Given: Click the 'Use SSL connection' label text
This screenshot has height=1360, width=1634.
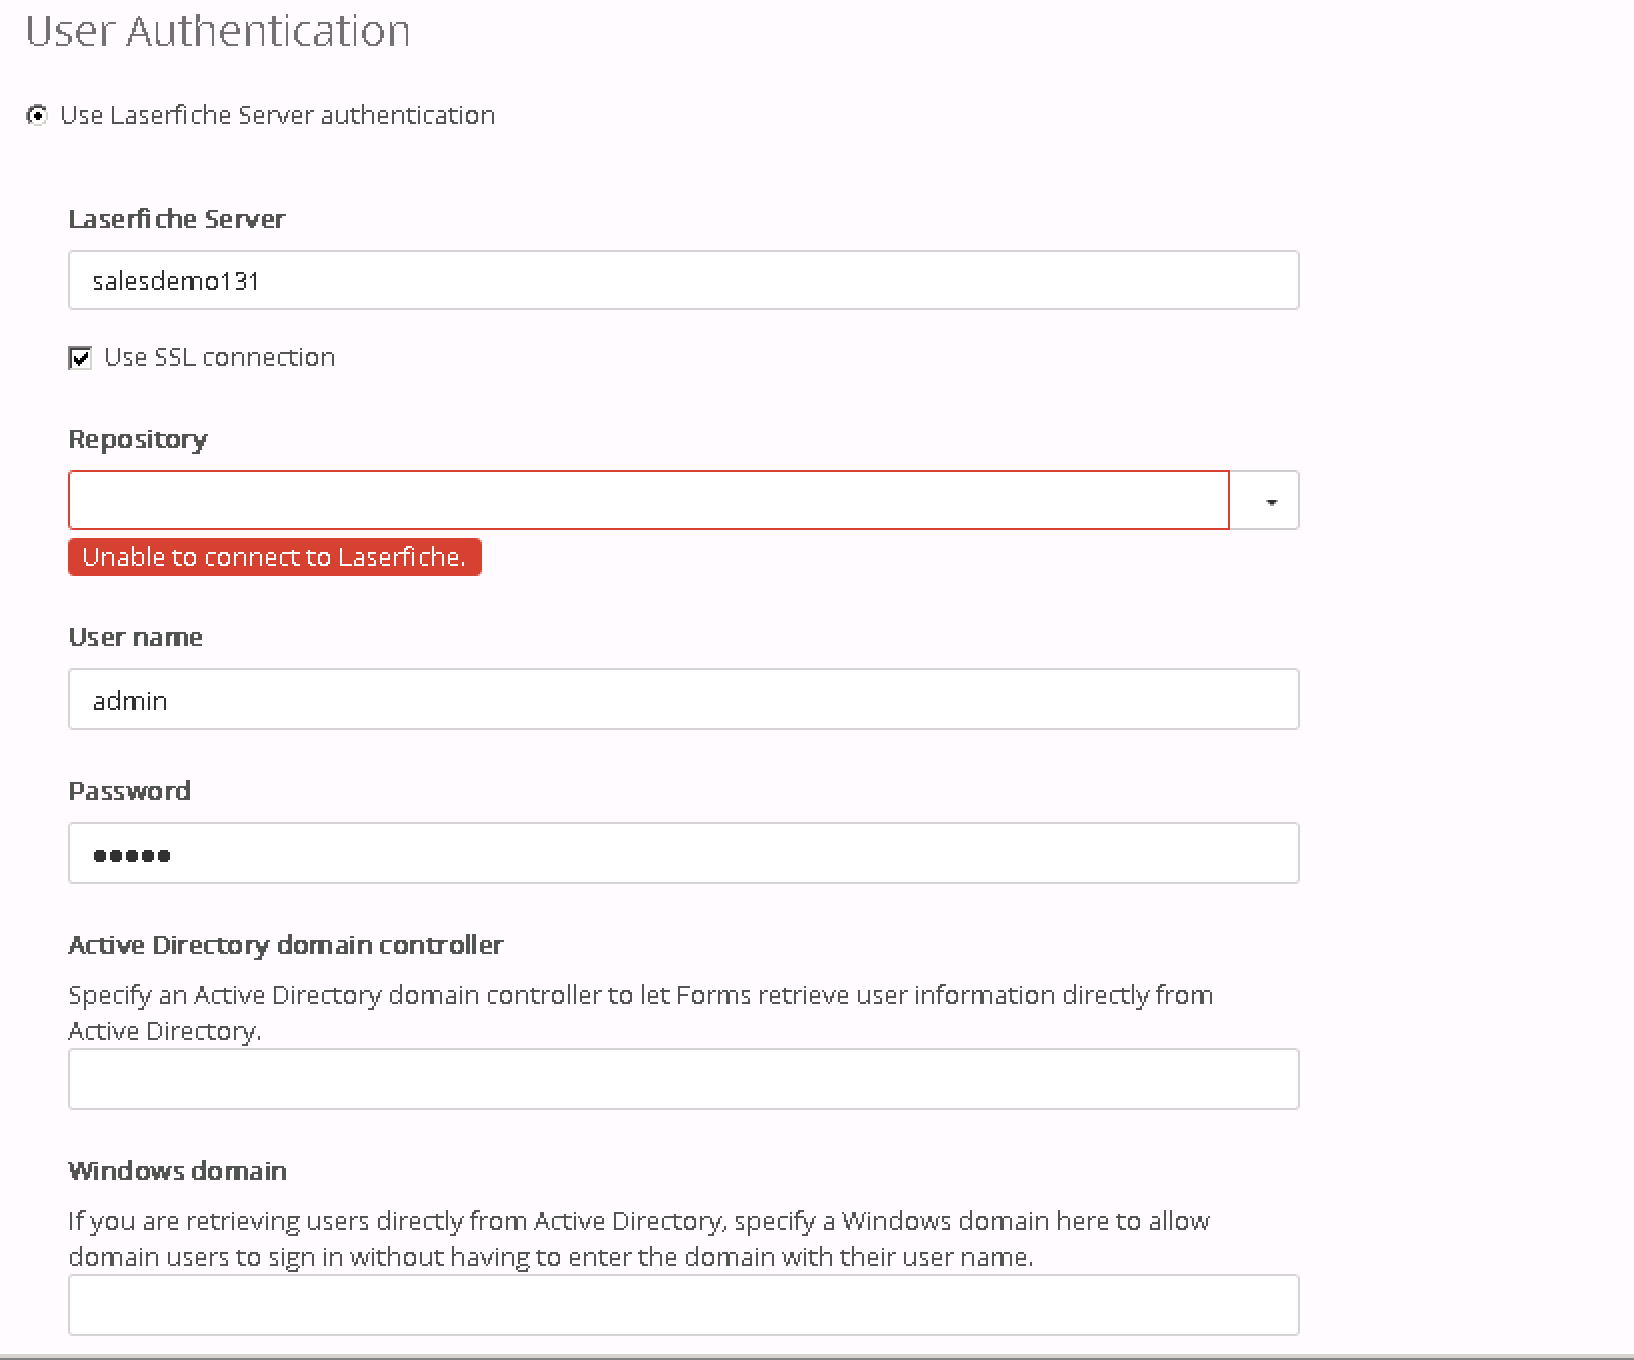Looking at the screenshot, I should pyautogui.click(x=219, y=358).
